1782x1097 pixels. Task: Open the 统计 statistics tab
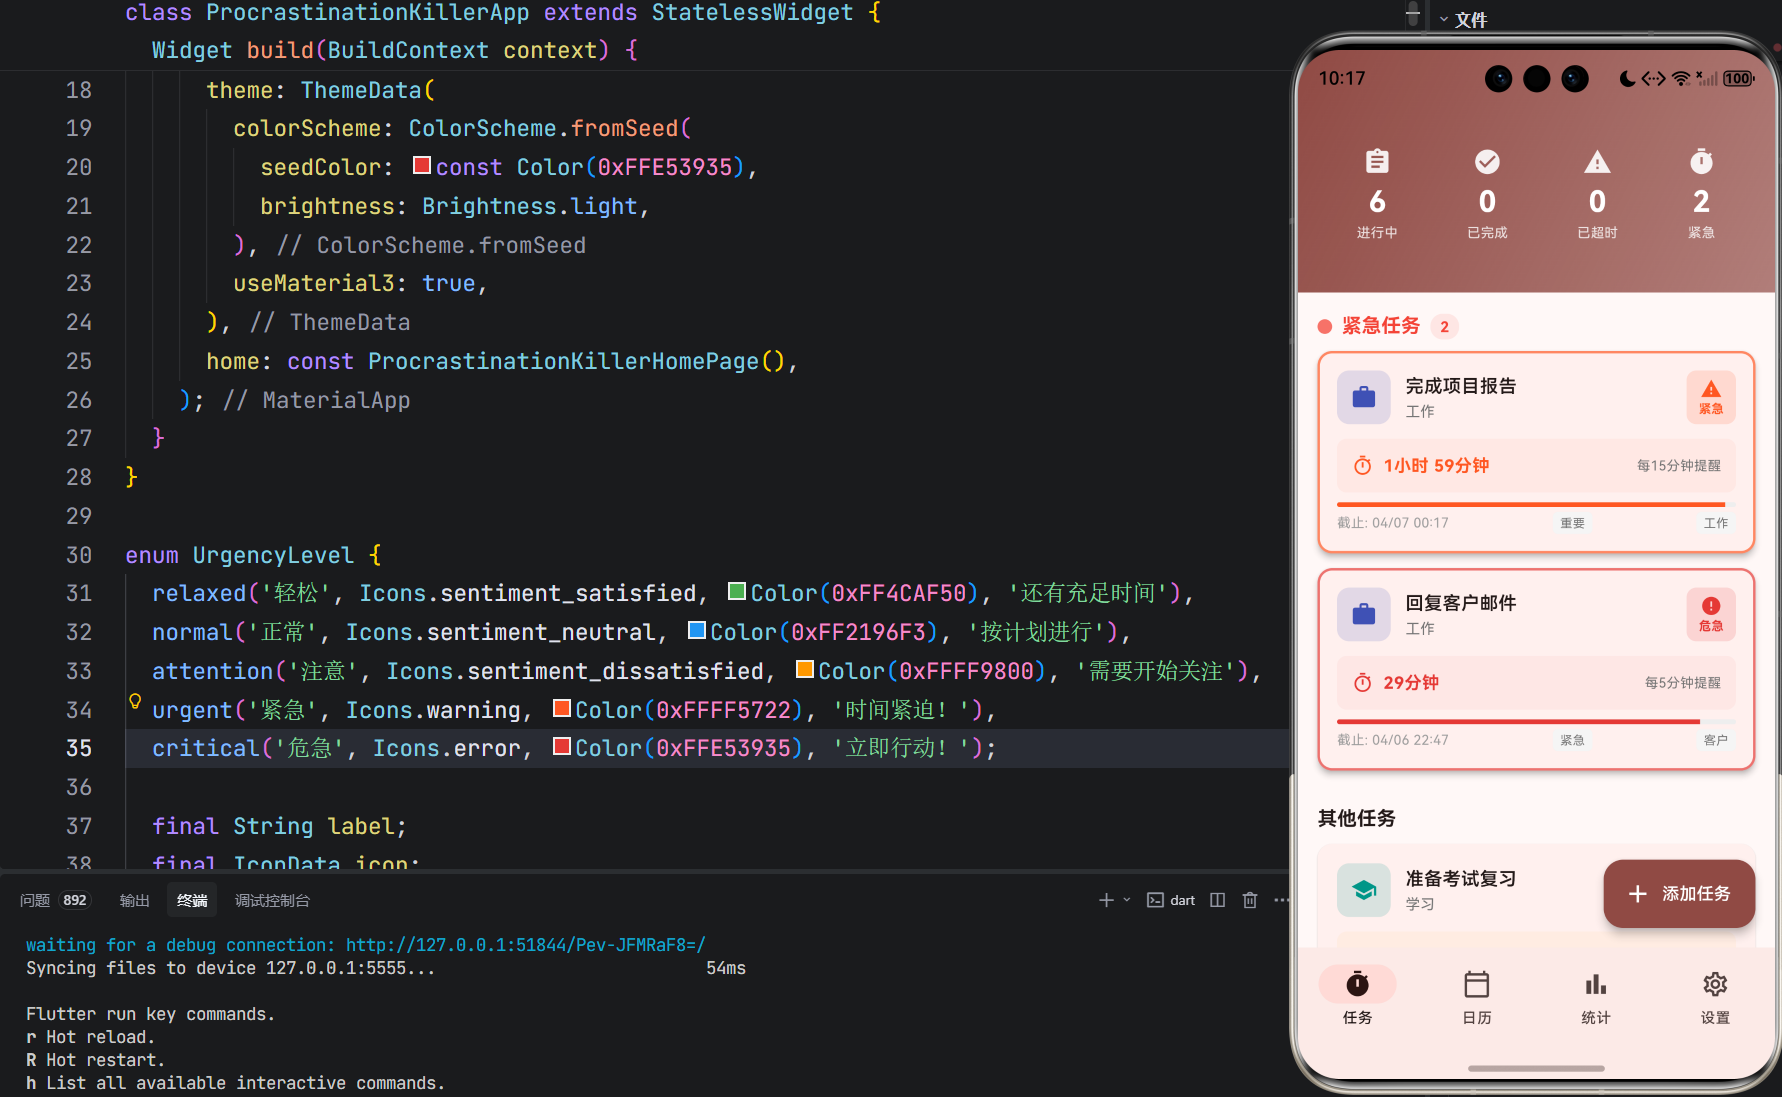[x=1595, y=997]
